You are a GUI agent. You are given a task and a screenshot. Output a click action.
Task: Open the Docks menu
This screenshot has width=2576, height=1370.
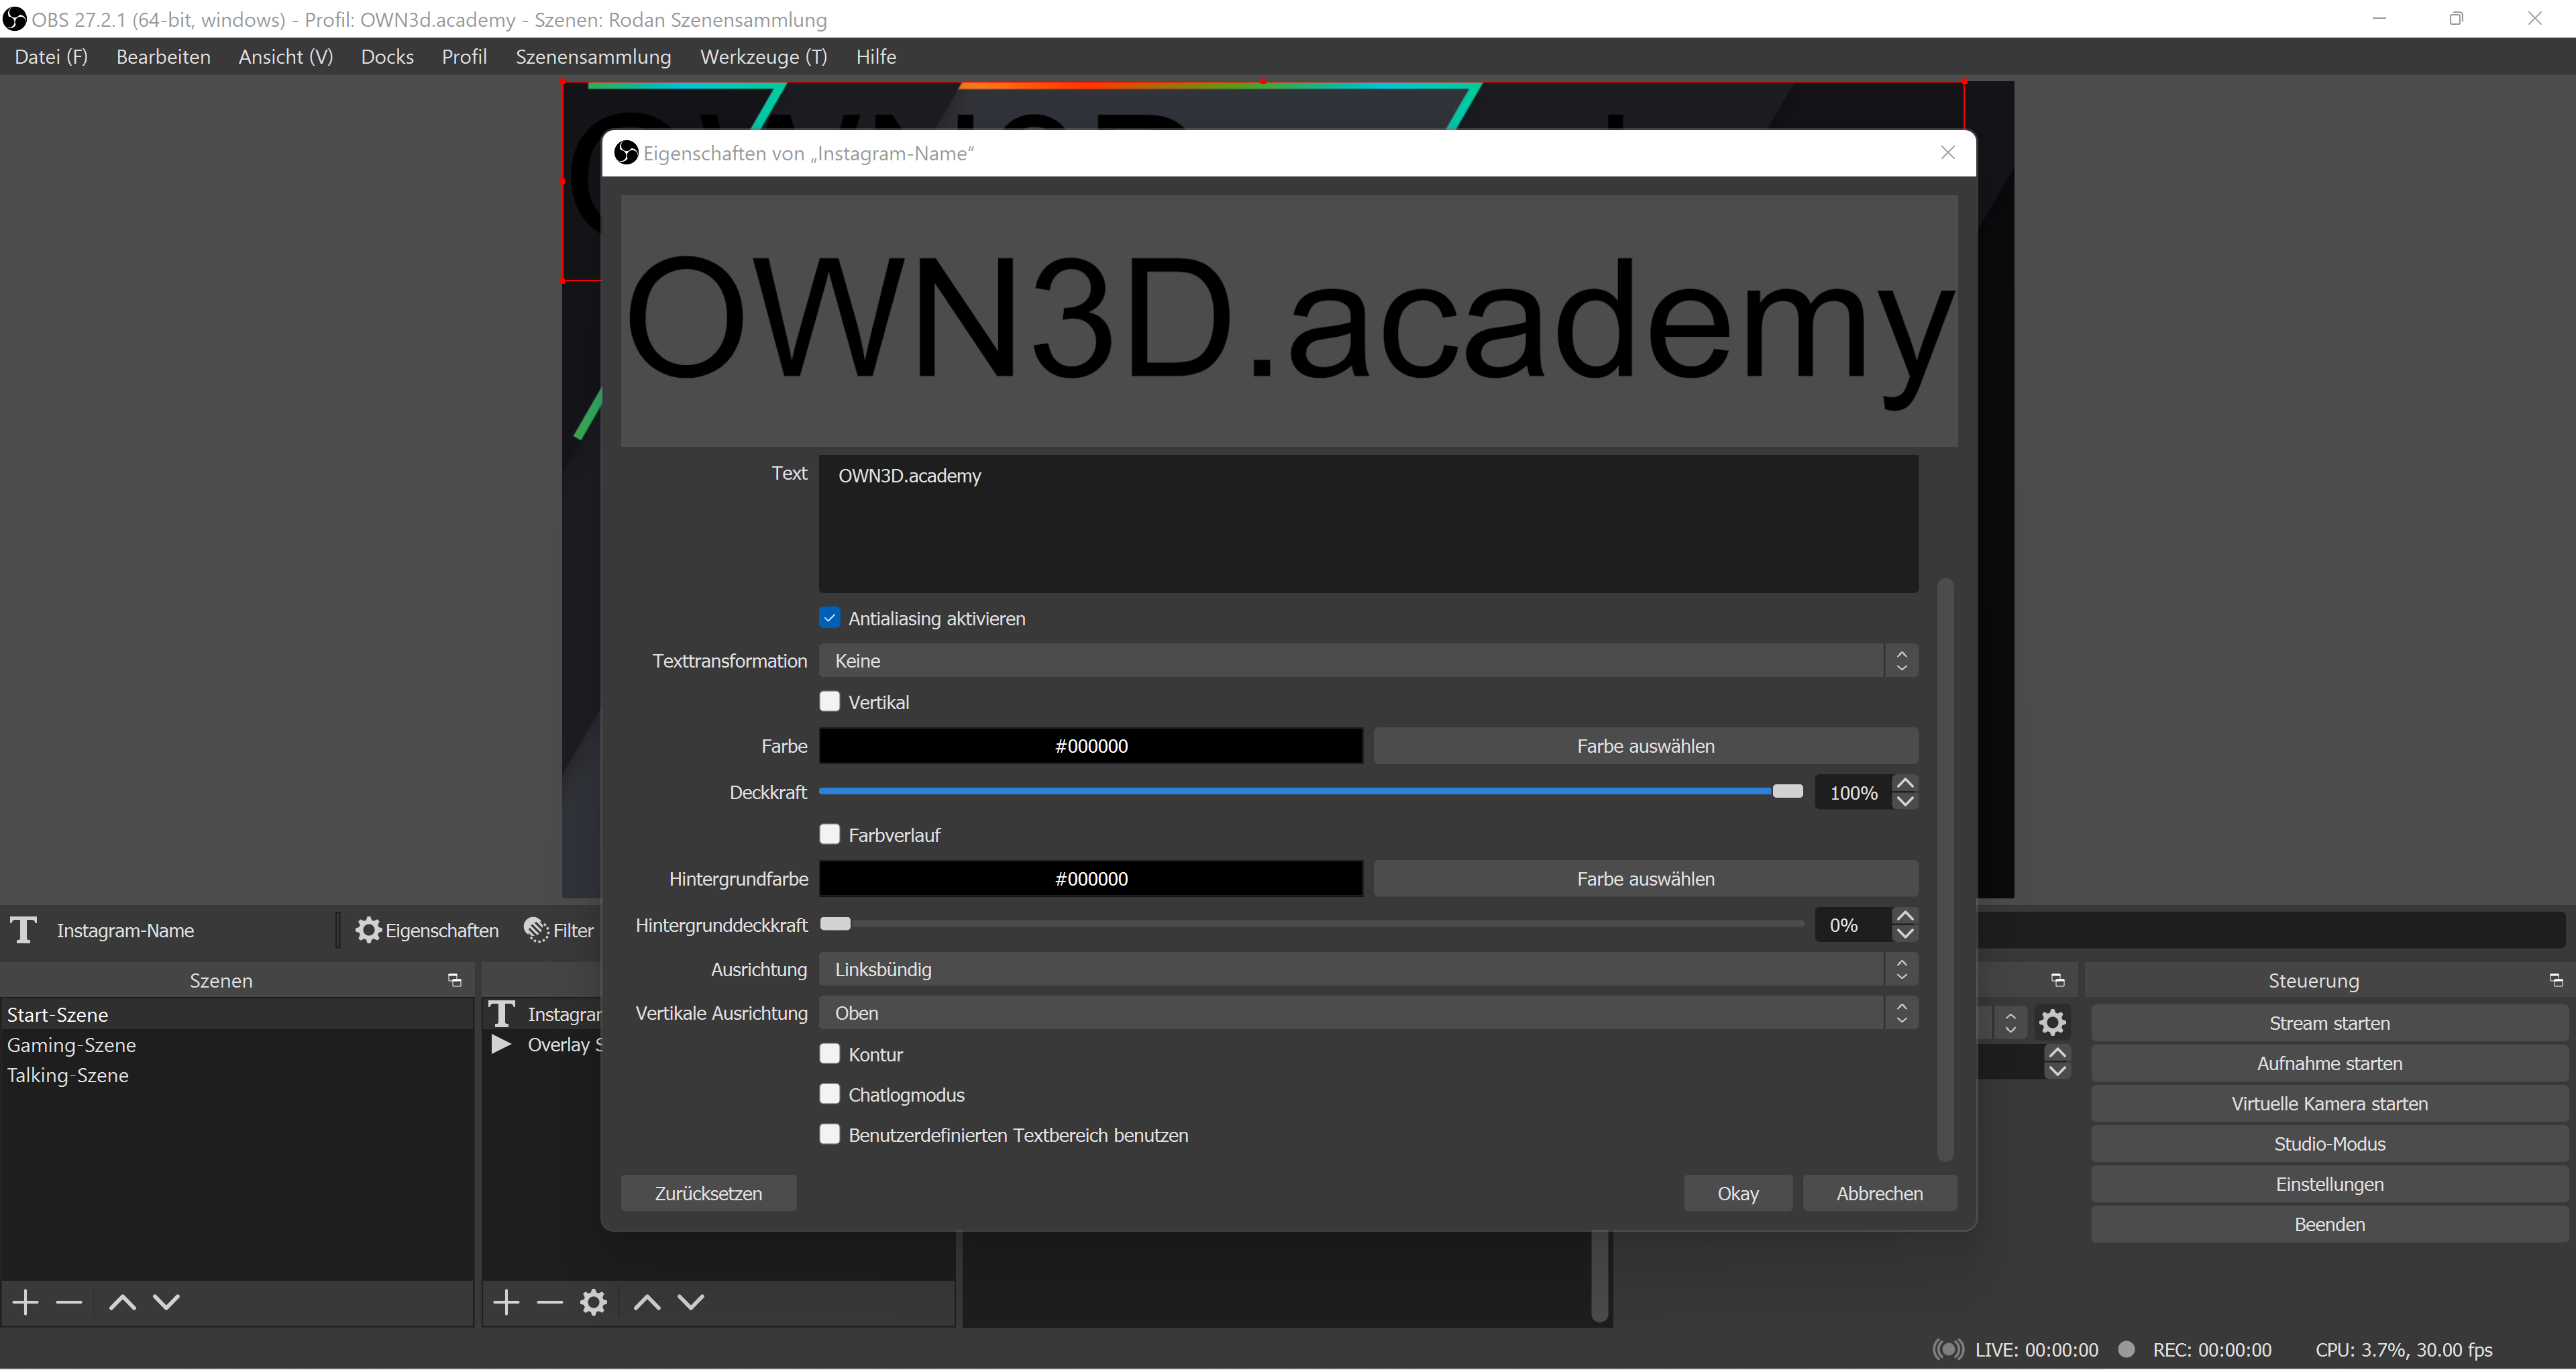point(387,56)
